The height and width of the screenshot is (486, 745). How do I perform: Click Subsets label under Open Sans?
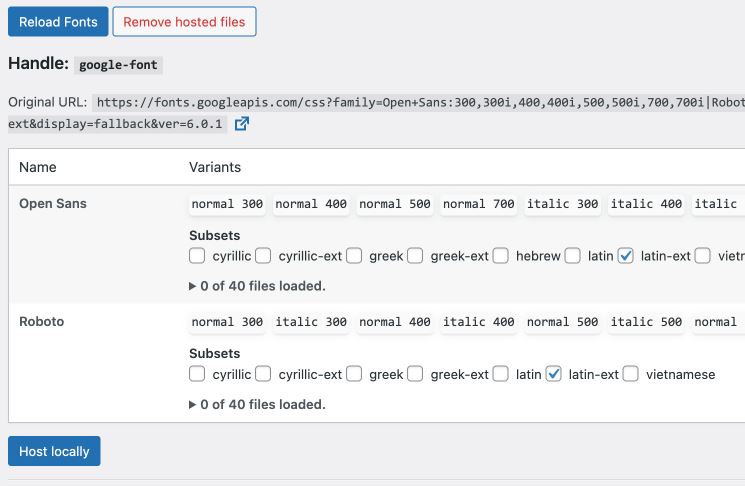click(x=214, y=236)
